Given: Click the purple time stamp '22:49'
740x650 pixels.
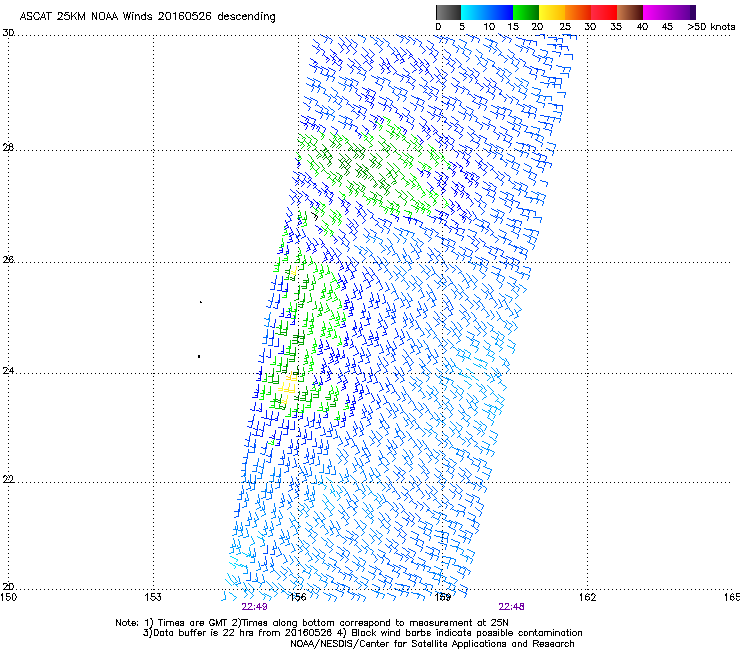Looking at the screenshot, I should [x=254, y=607].
